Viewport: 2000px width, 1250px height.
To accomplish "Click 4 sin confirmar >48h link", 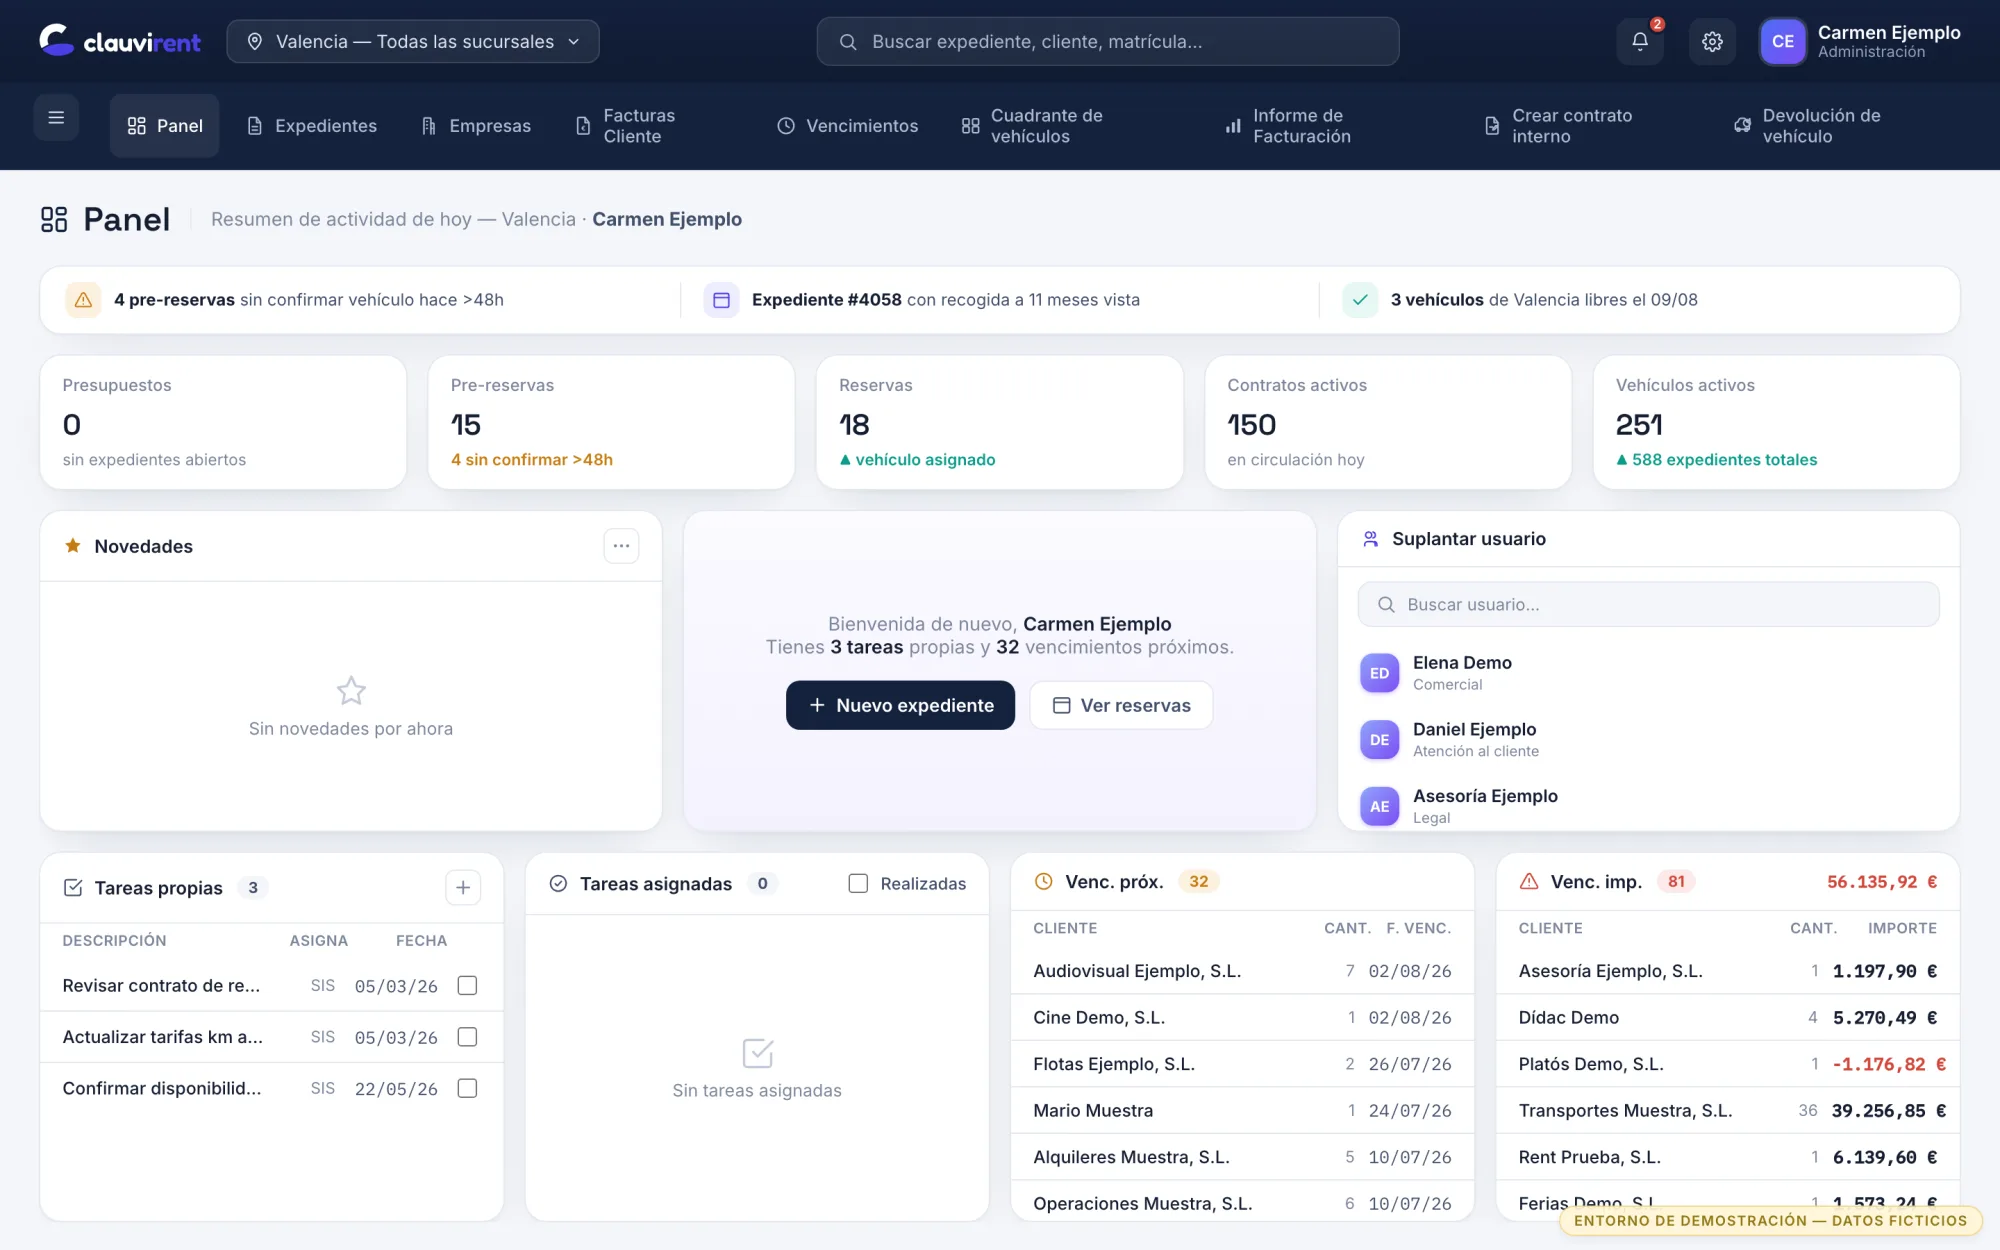I will [532, 460].
